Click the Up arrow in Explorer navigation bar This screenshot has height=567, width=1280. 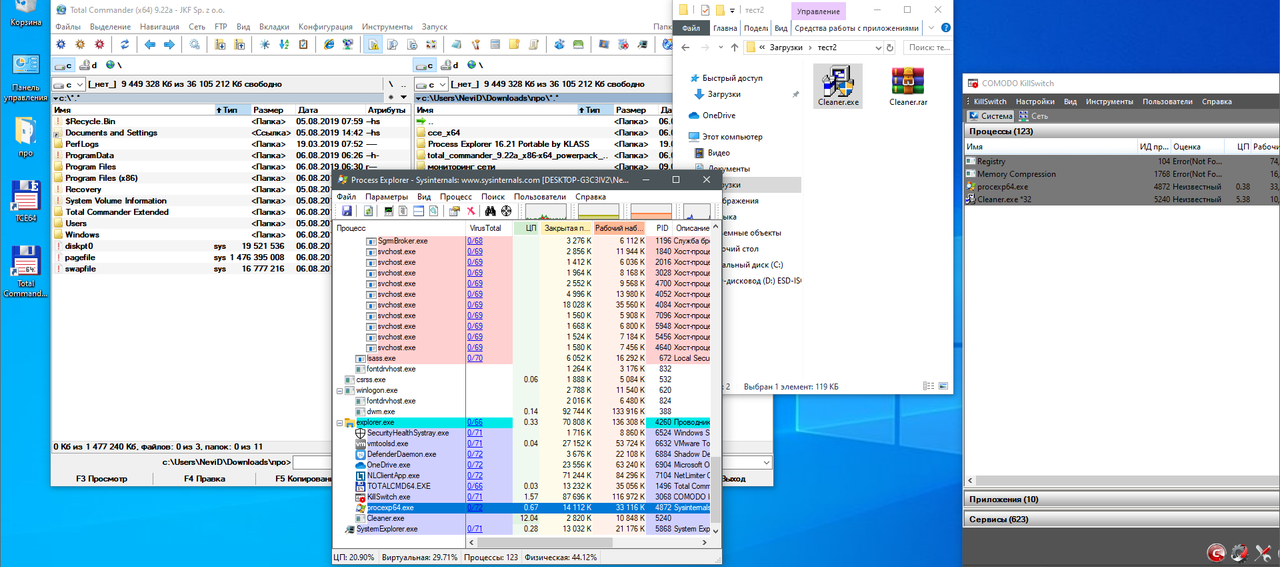(735, 47)
